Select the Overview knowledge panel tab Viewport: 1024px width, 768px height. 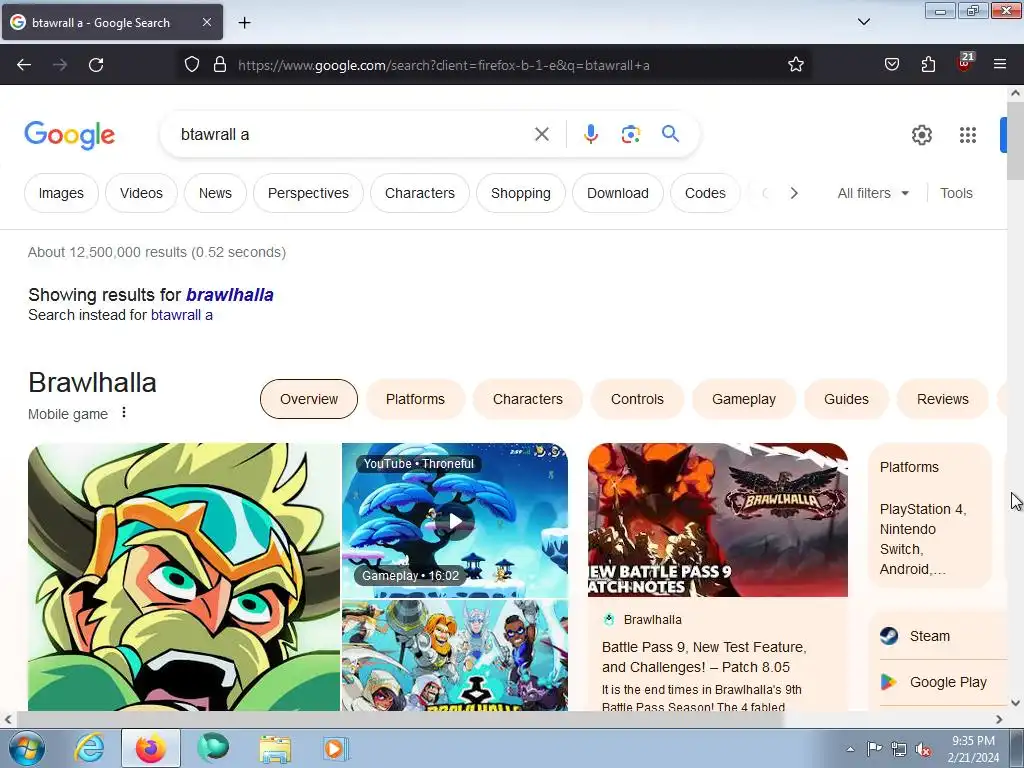tap(309, 399)
